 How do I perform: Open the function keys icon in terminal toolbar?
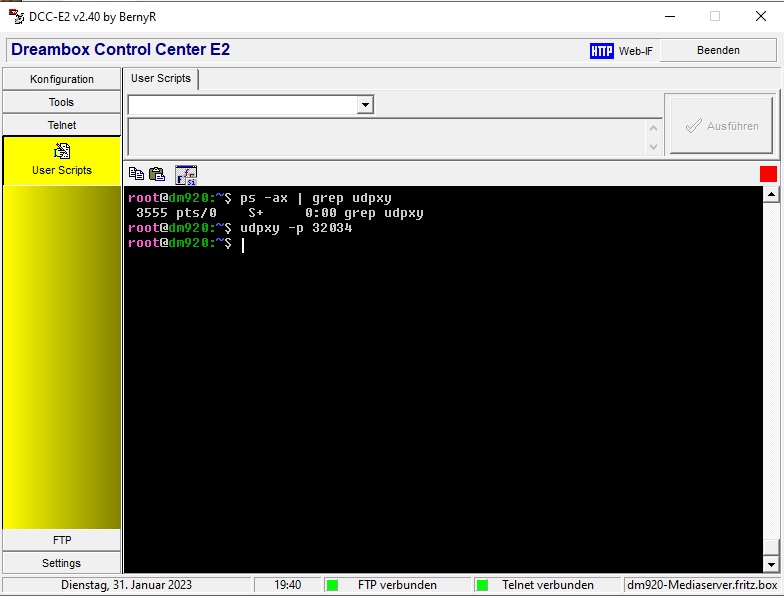click(x=186, y=175)
